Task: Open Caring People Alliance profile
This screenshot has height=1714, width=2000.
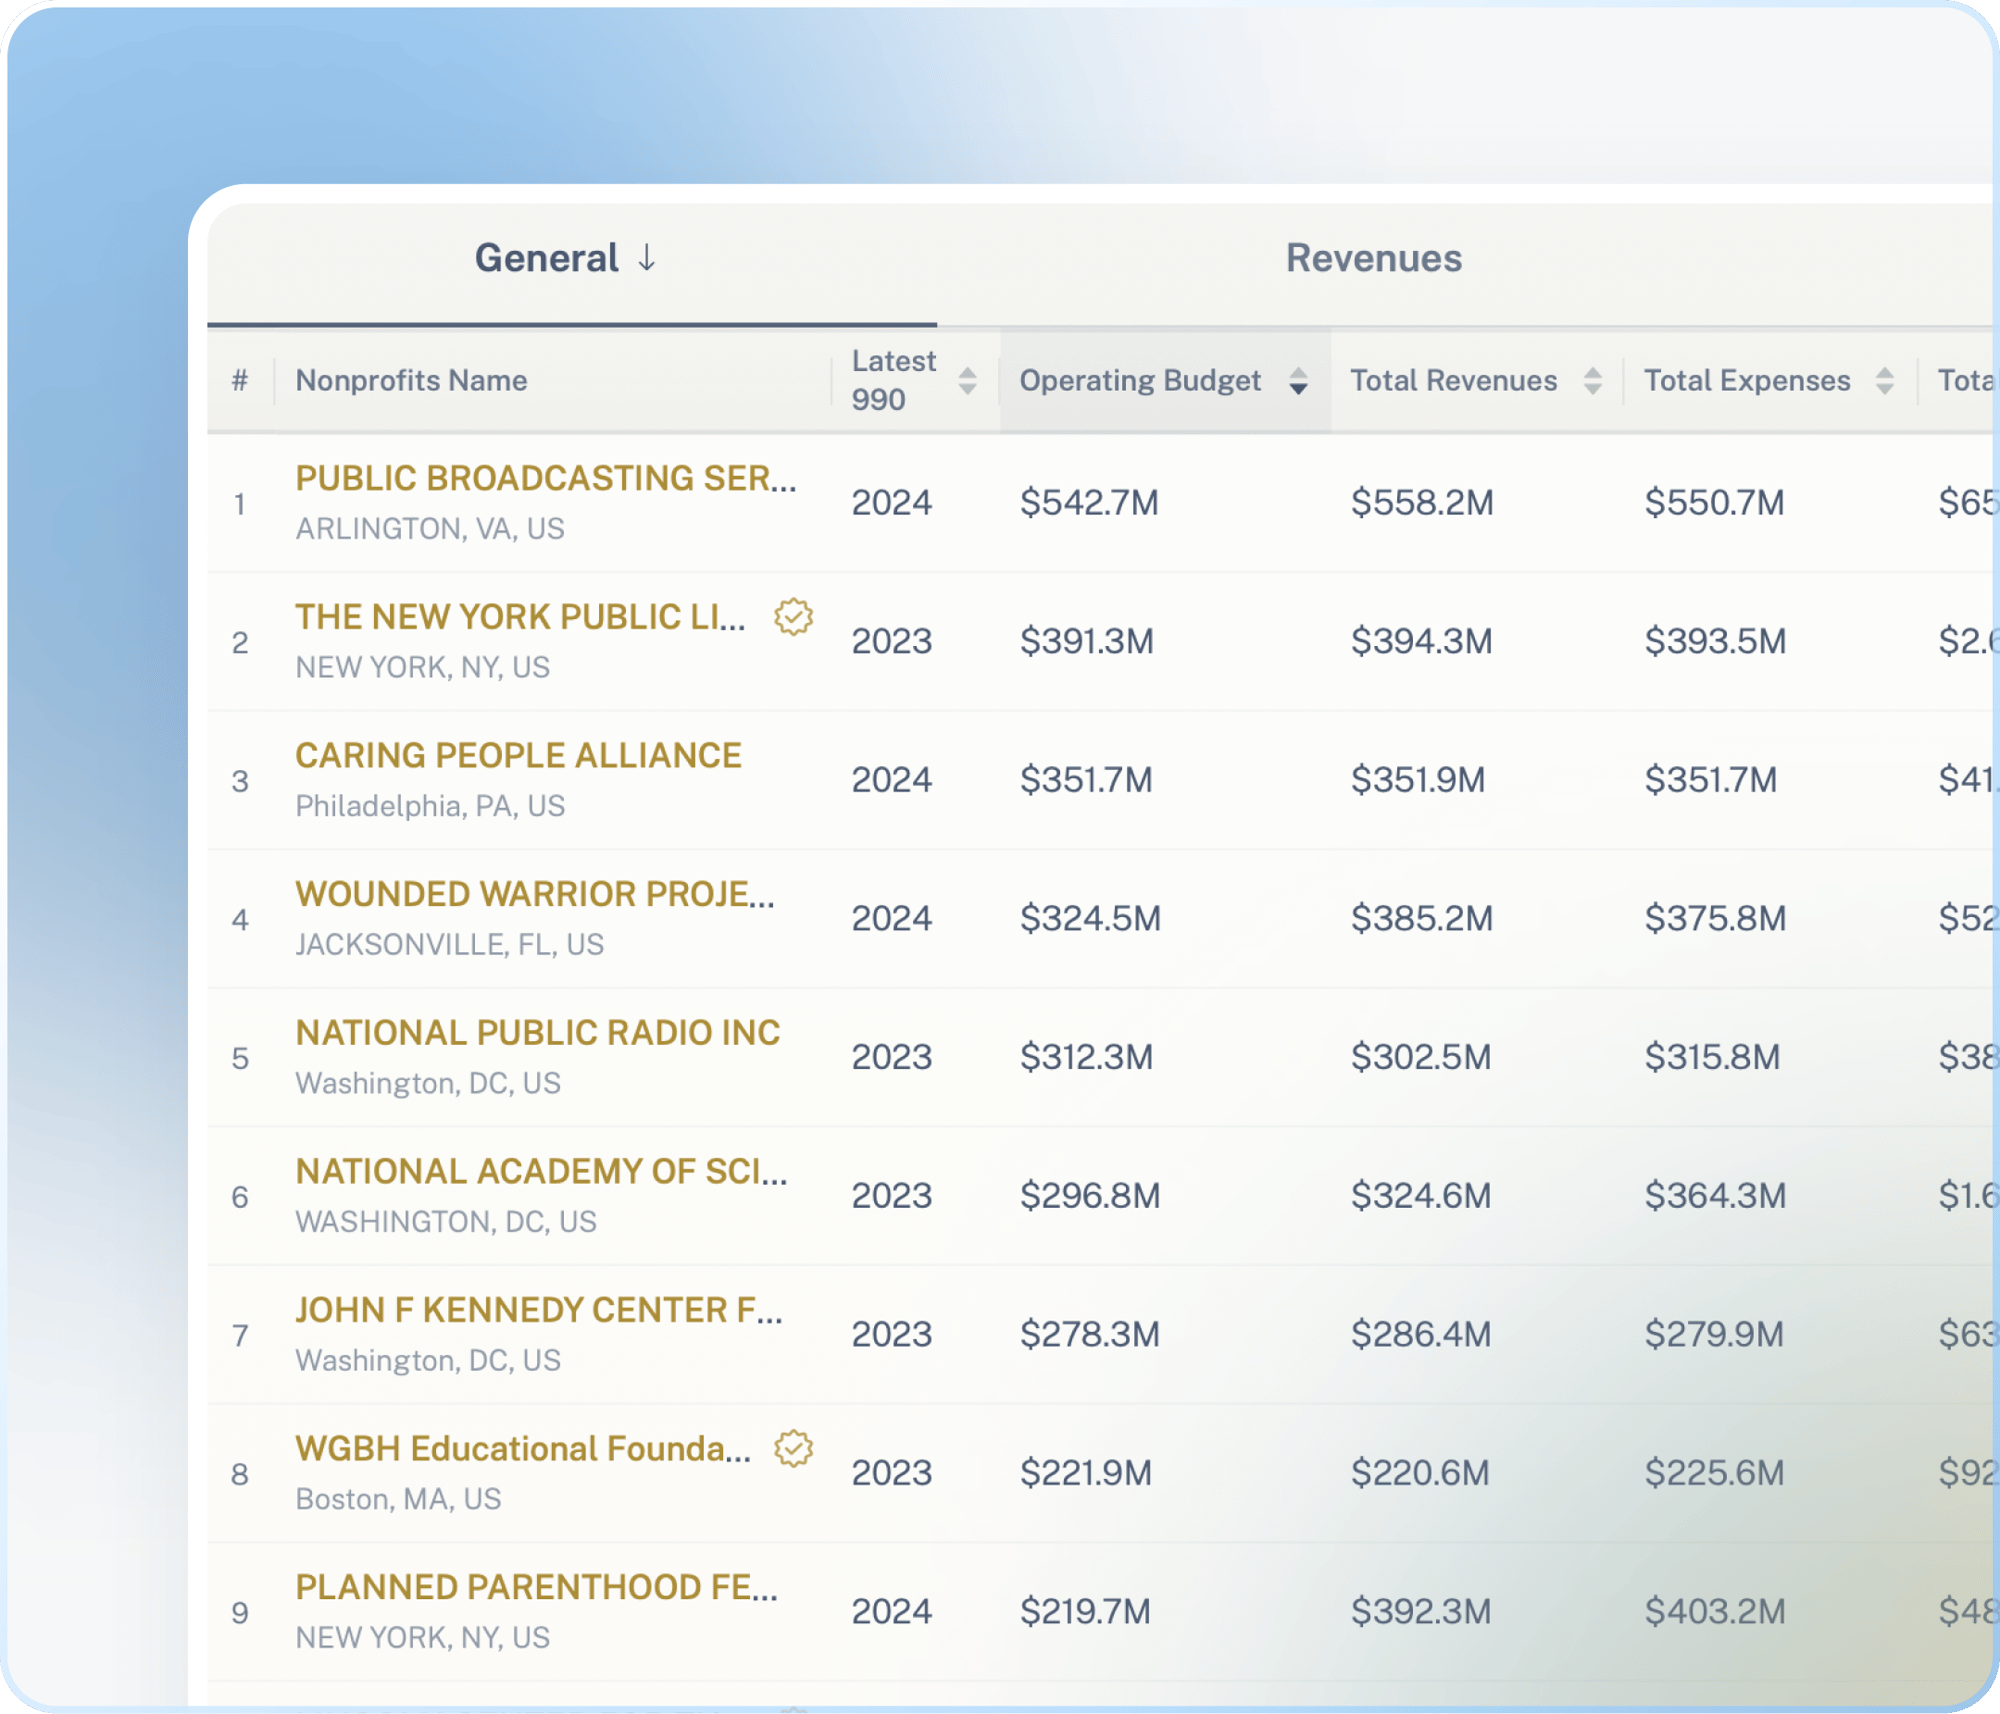Action: [518, 755]
